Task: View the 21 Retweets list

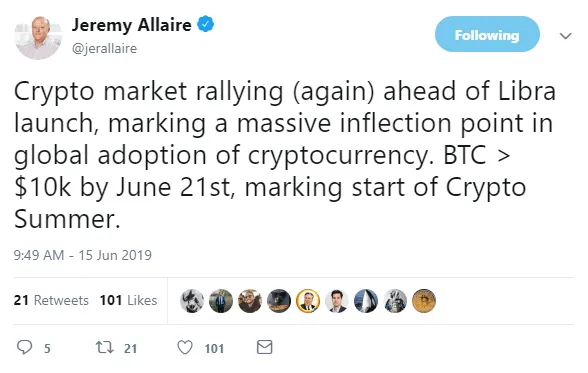Action: (51, 300)
